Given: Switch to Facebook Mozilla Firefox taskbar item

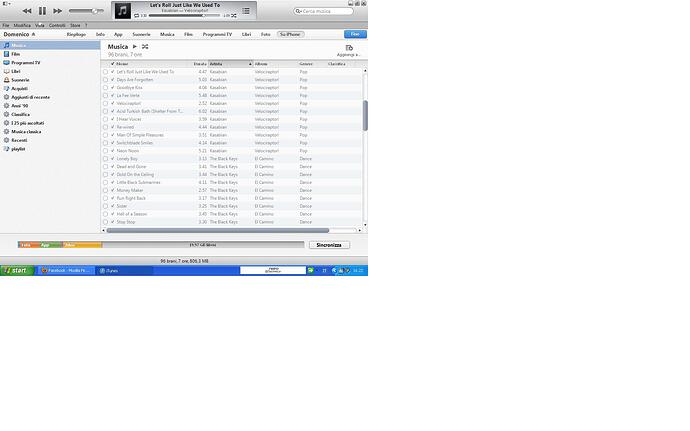Looking at the screenshot, I should (66, 271).
